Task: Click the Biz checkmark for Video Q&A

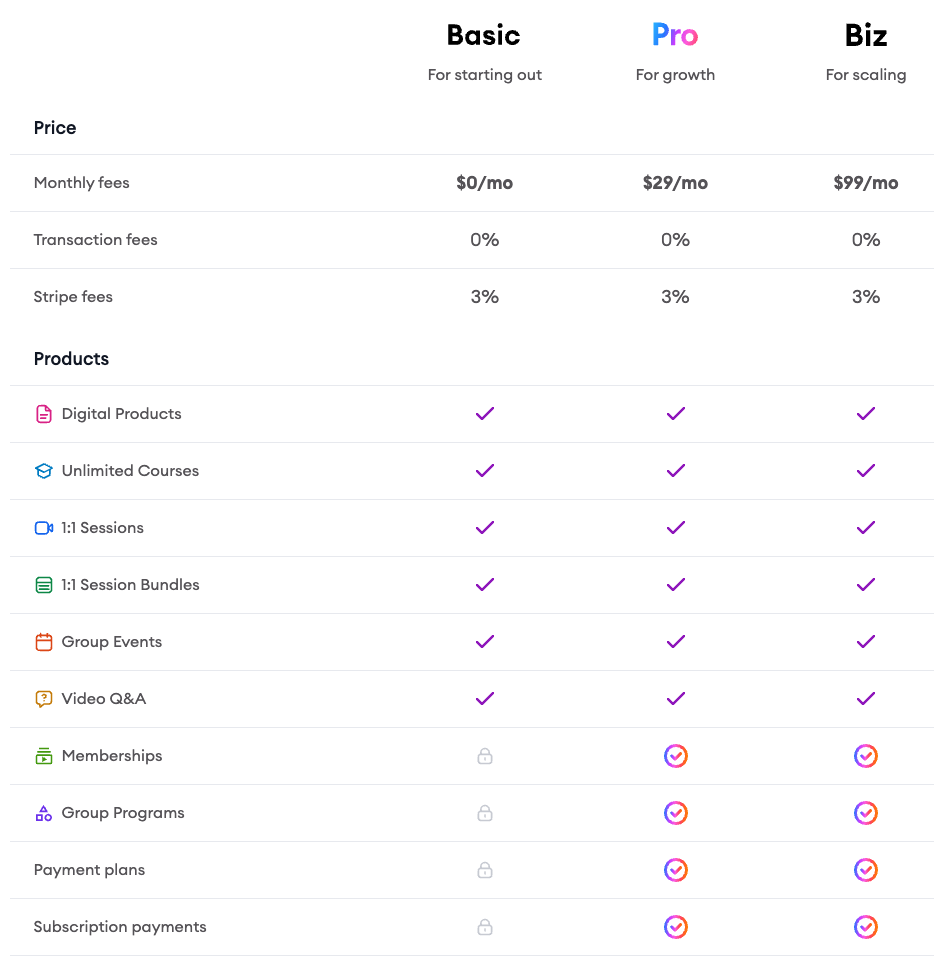Action: point(866,699)
